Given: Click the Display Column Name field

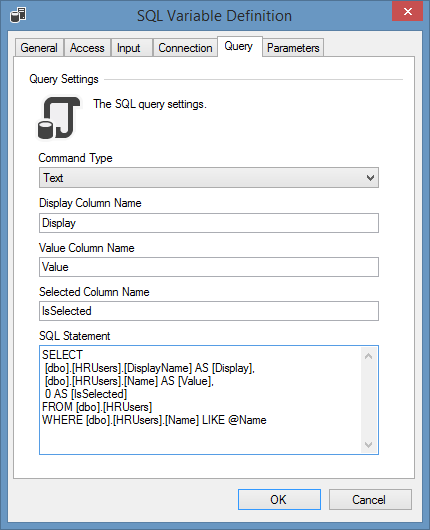Looking at the screenshot, I should pyautogui.click(x=209, y=223).
